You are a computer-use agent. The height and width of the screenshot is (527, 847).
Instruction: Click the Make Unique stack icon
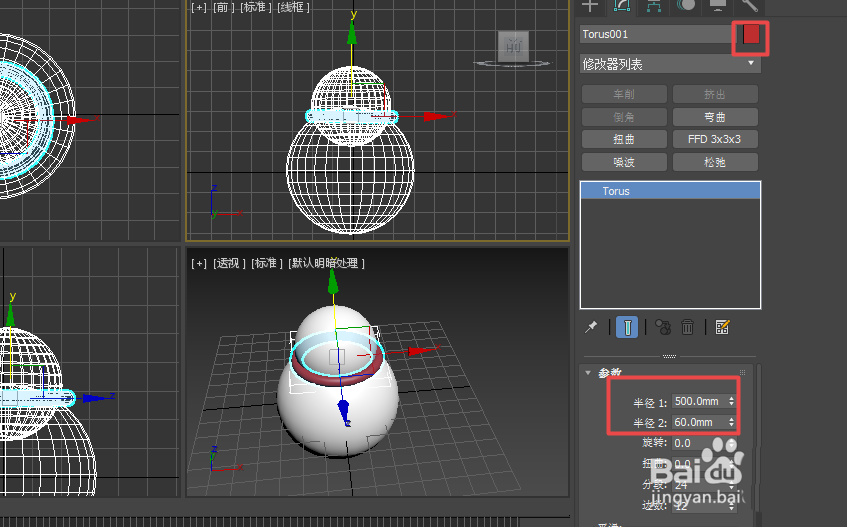pyautogui.click(x=663, y=327)
